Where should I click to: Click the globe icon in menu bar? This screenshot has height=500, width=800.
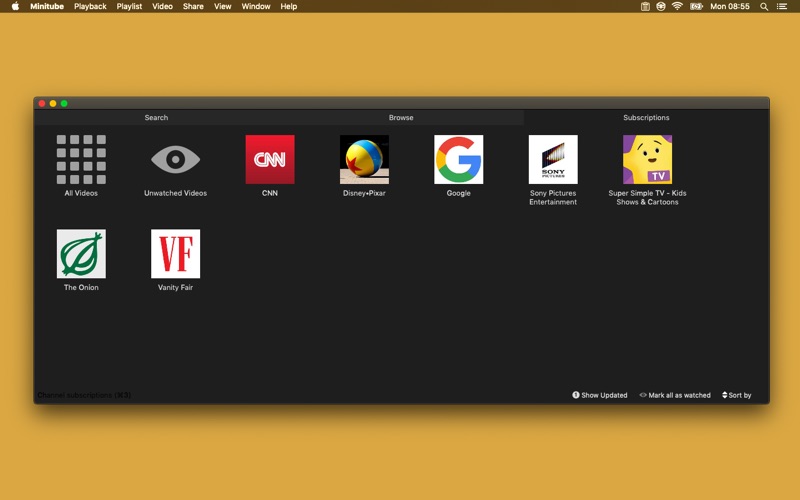click(x=661, y=6)
